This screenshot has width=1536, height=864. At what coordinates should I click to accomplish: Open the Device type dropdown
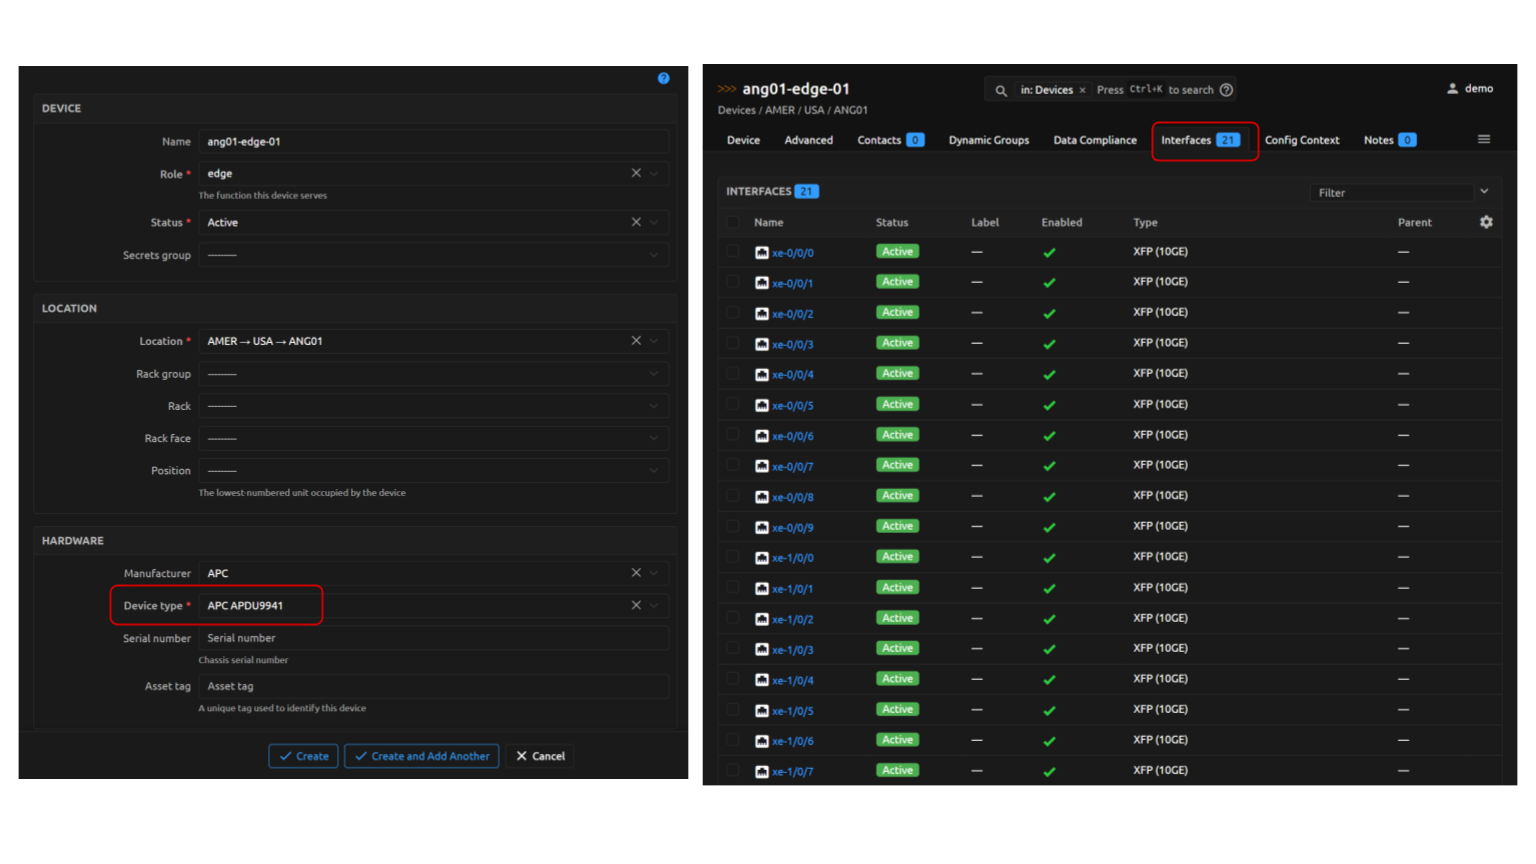653,606
